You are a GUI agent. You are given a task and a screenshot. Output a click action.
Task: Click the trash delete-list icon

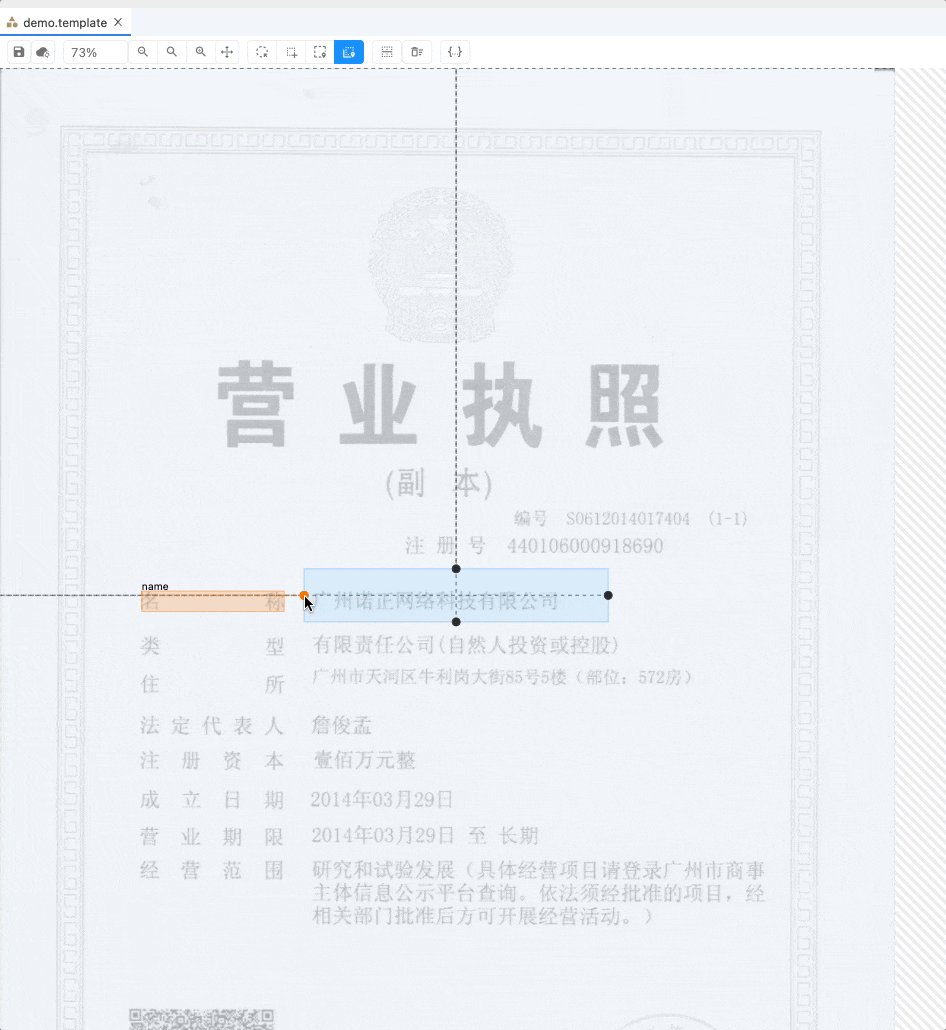coord(417,52)
